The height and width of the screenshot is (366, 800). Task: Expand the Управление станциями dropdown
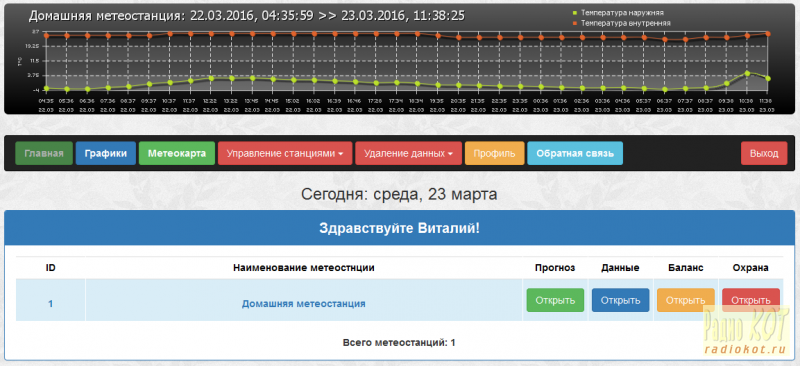285,154
